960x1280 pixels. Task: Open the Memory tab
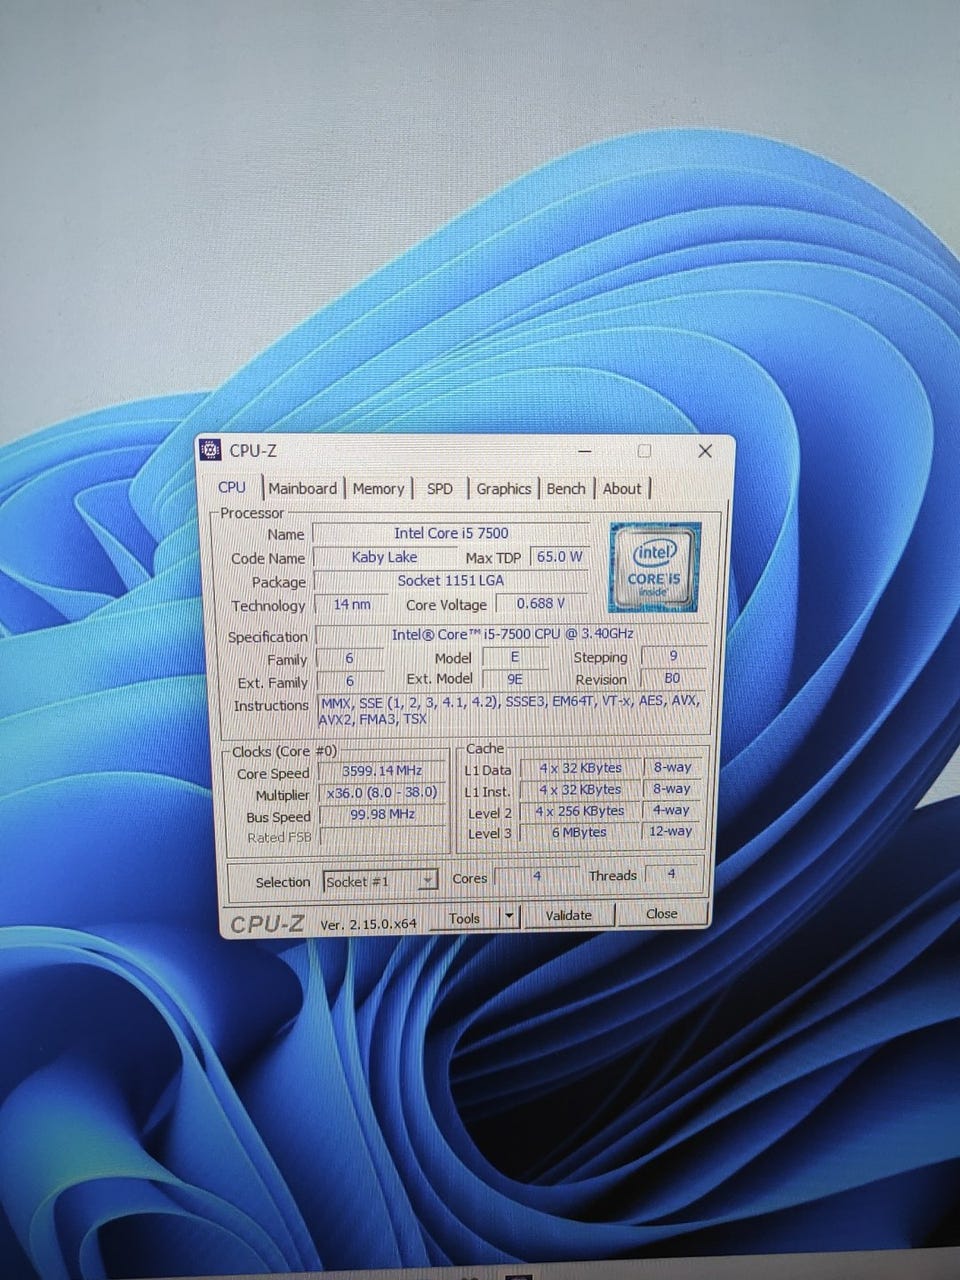click(x=378, y=488)
